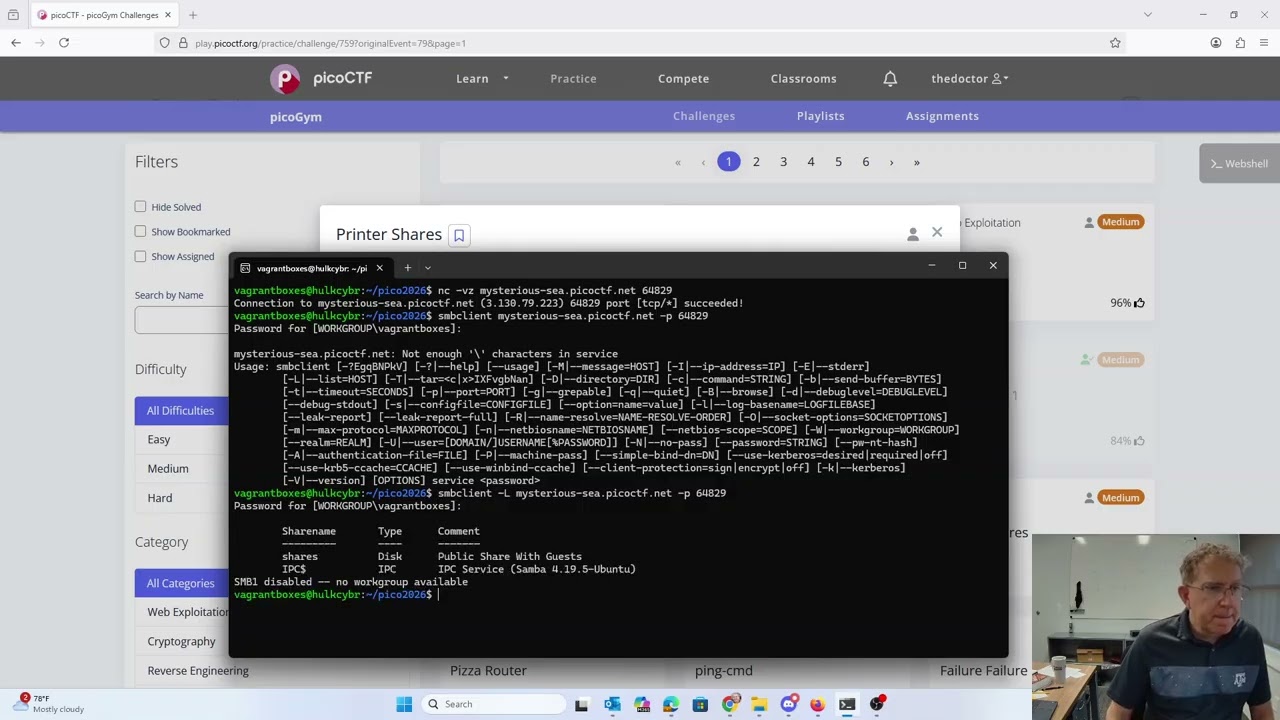Click the tracking protection shield icon

[x=165, y=43]
